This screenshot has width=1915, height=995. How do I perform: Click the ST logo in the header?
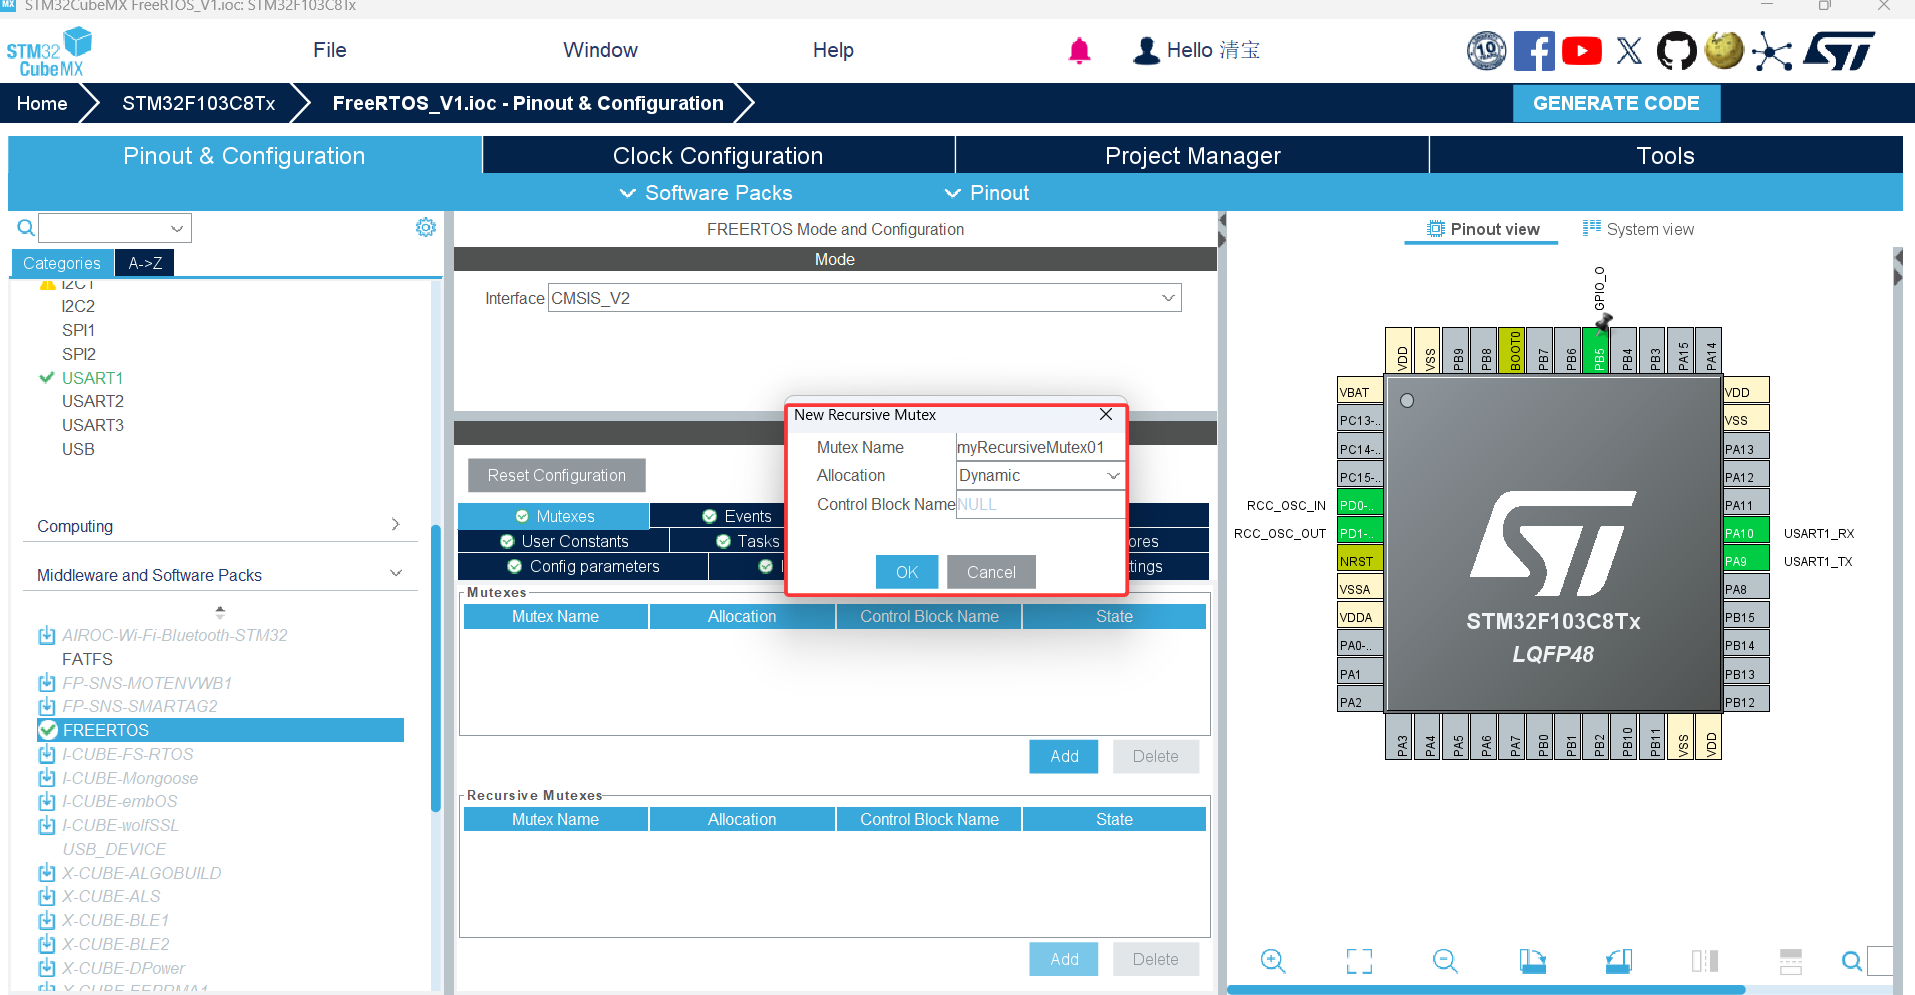1839,51
